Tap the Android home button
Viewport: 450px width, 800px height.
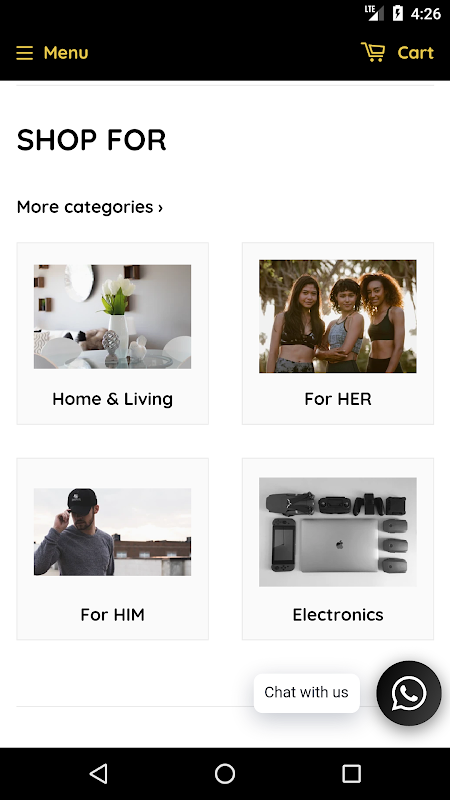[x=225, y=773]
